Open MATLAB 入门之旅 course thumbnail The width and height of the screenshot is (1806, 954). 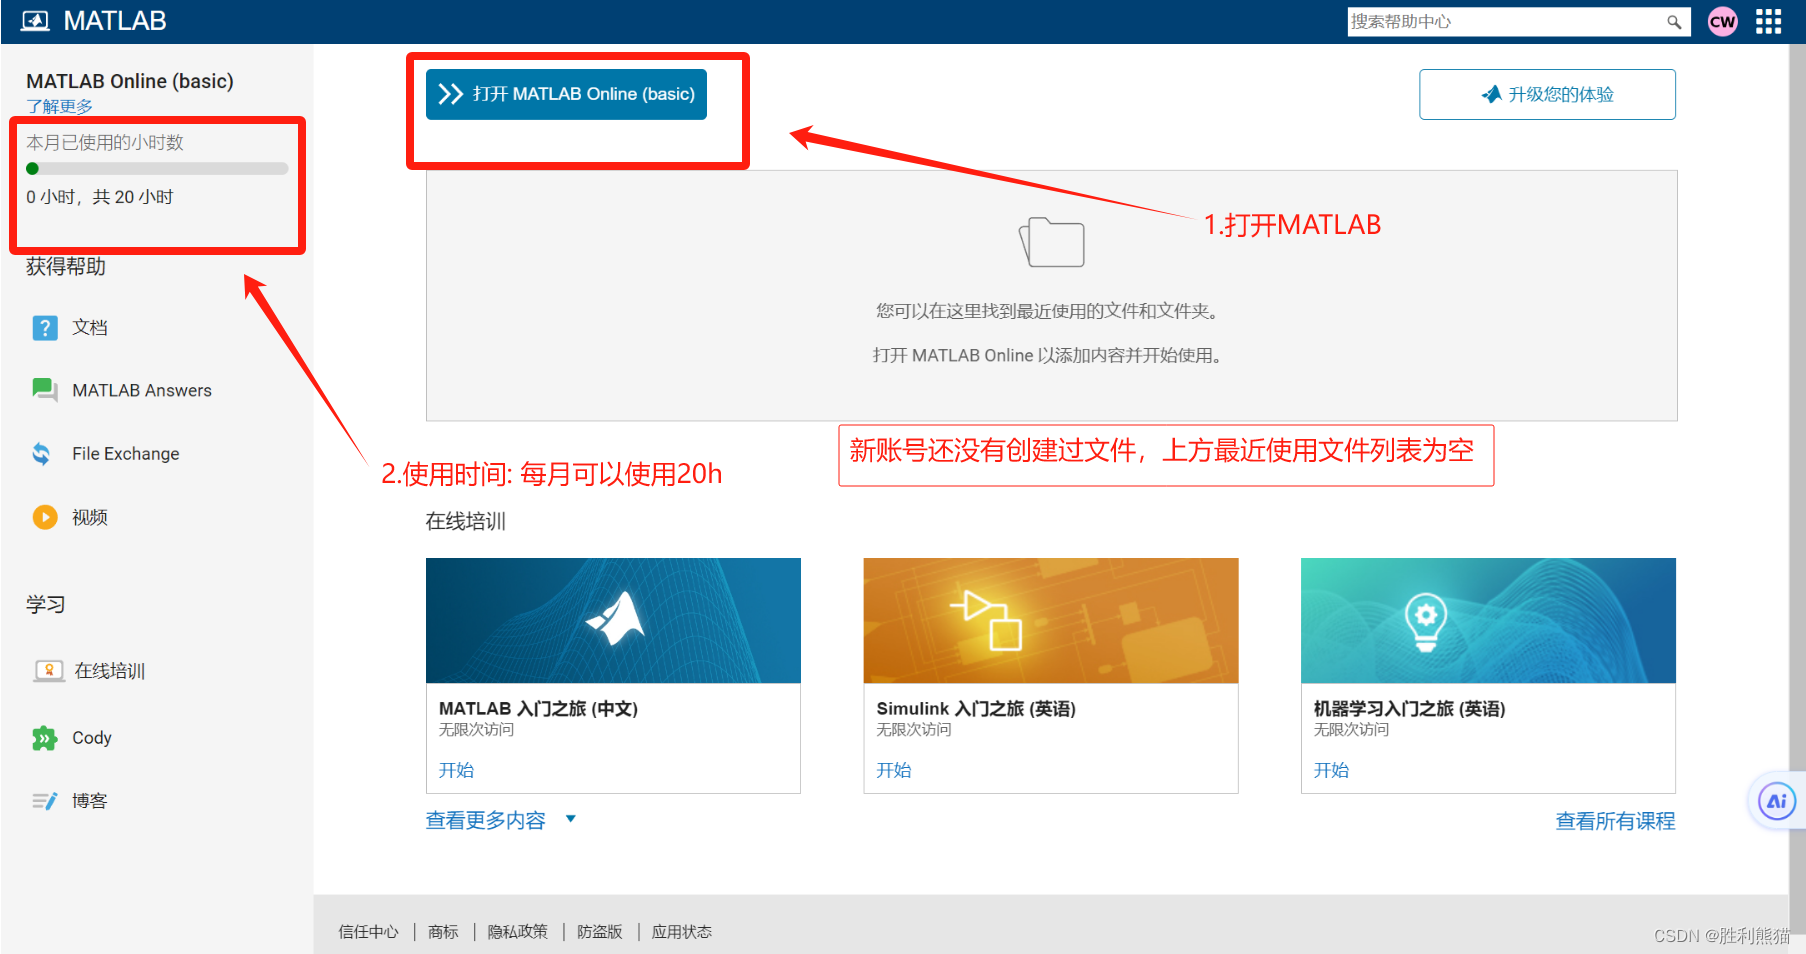click(x=613, y=621)
